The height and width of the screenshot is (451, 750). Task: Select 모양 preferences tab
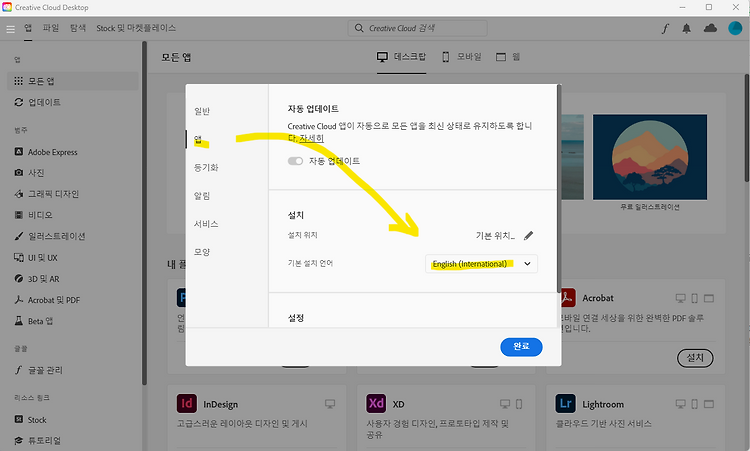[x=202, y=252]
